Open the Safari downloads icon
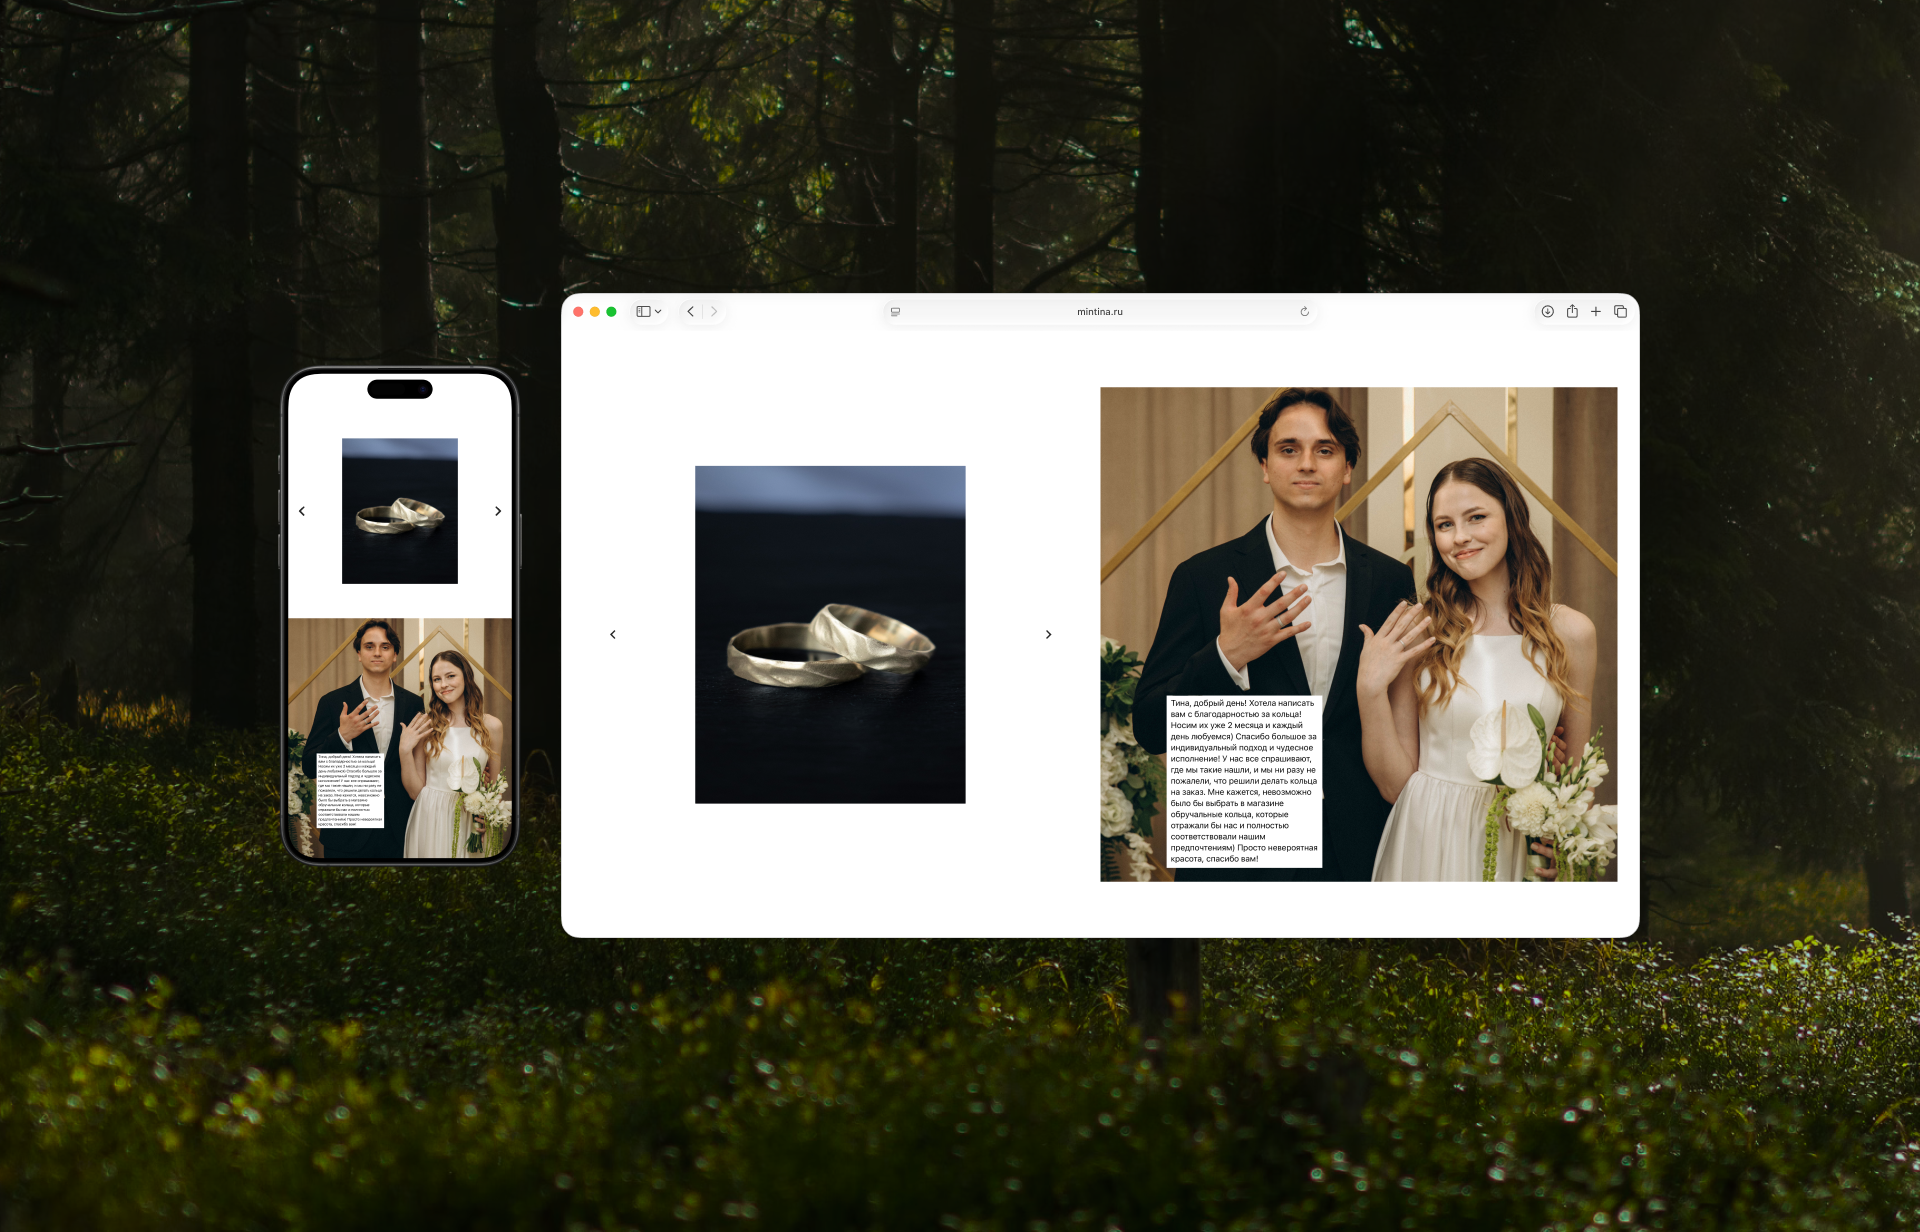1920x1232 pixels. [1547, 312]
